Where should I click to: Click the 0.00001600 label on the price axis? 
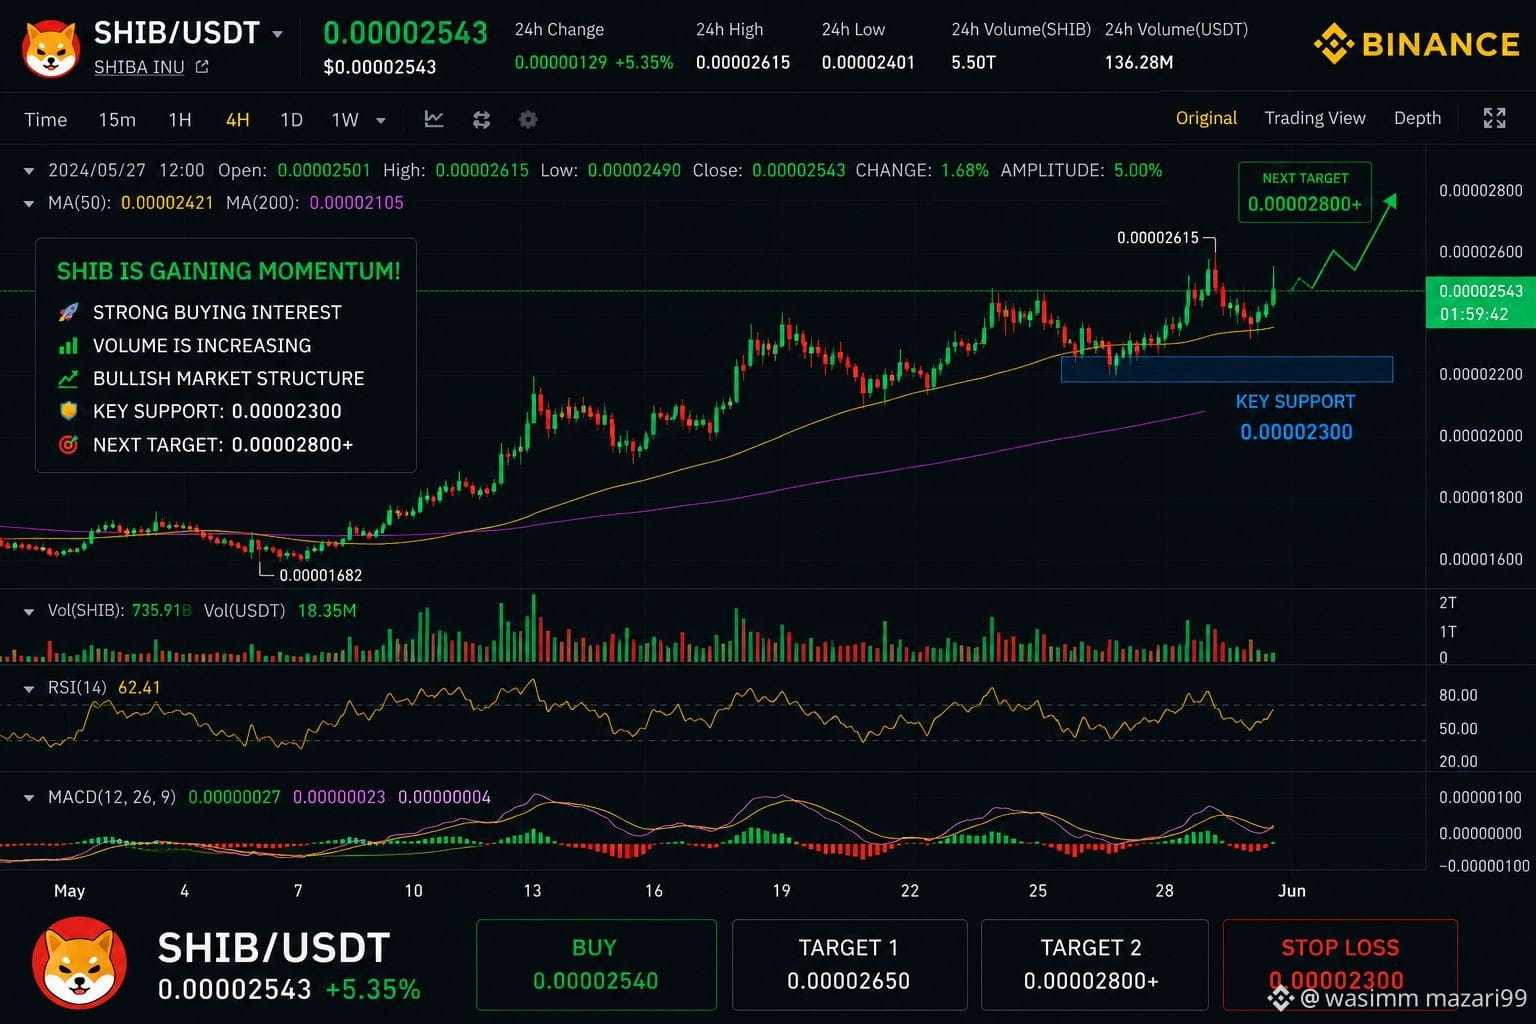(1481, 559)
